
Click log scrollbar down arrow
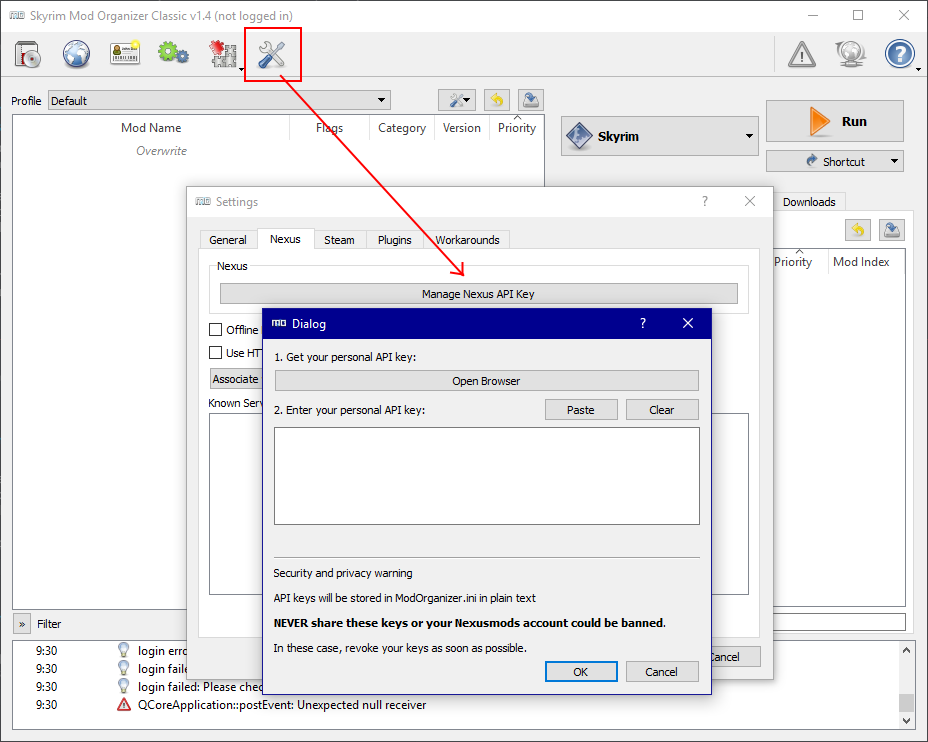pyautogui.click(x=906, y=720)
